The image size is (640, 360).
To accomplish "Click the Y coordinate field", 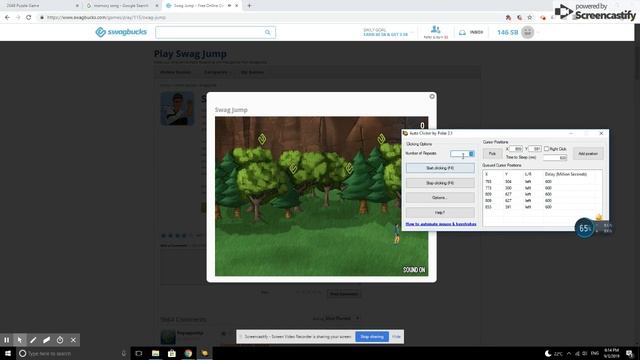I will click(x=535, y=149).
